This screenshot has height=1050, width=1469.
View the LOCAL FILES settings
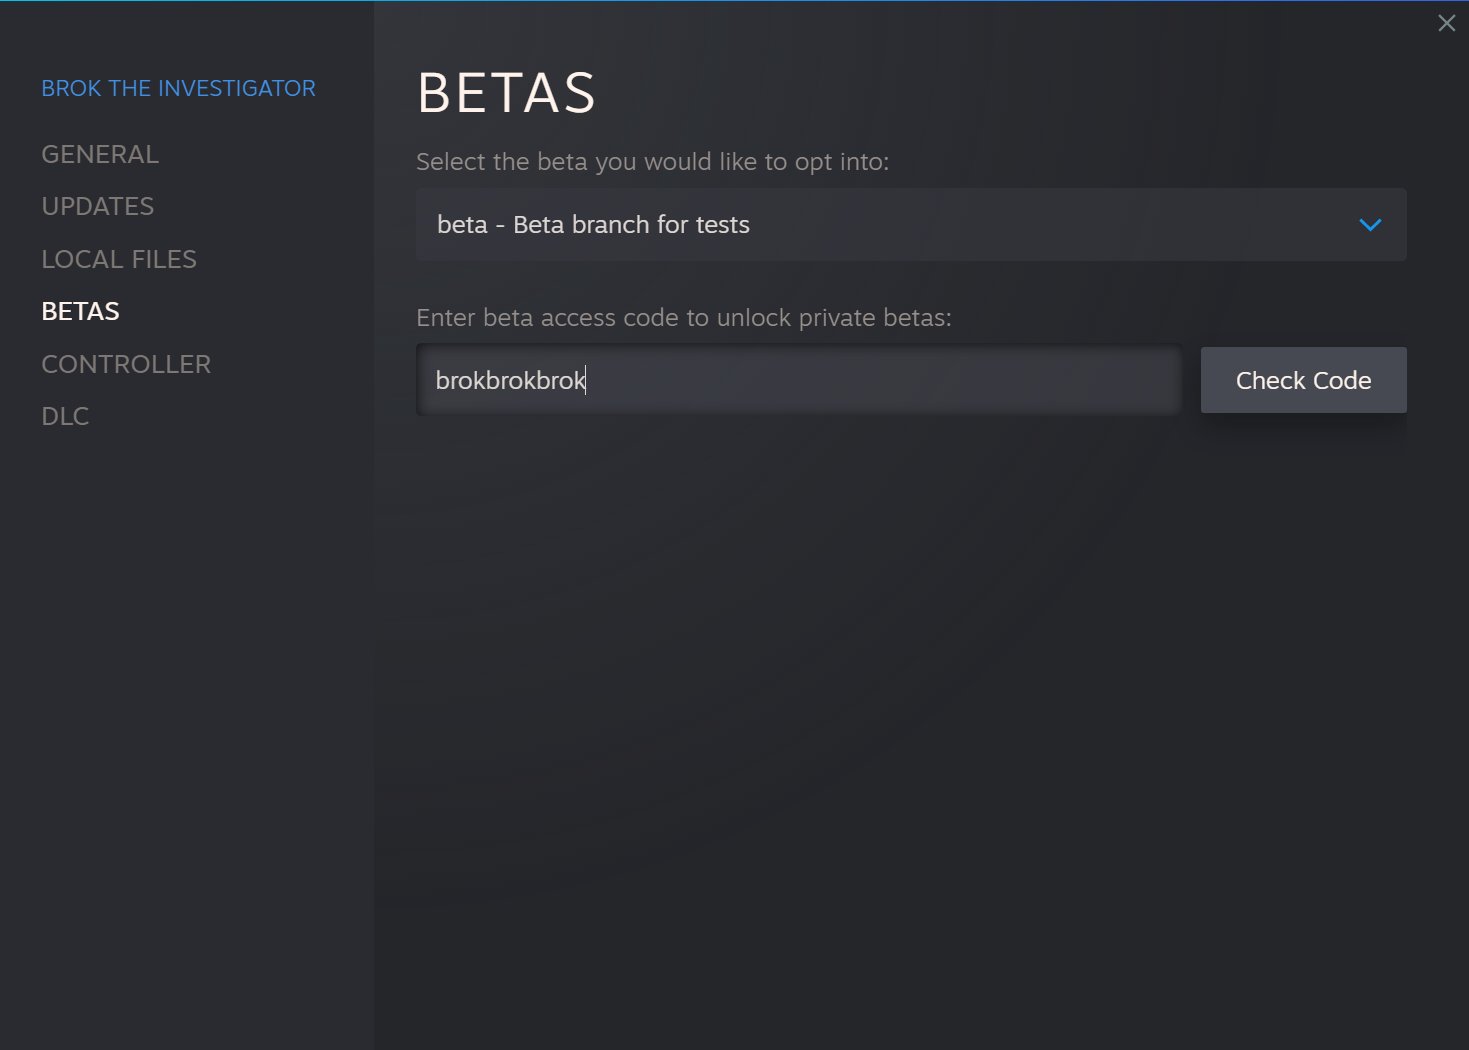click(119, 259)
